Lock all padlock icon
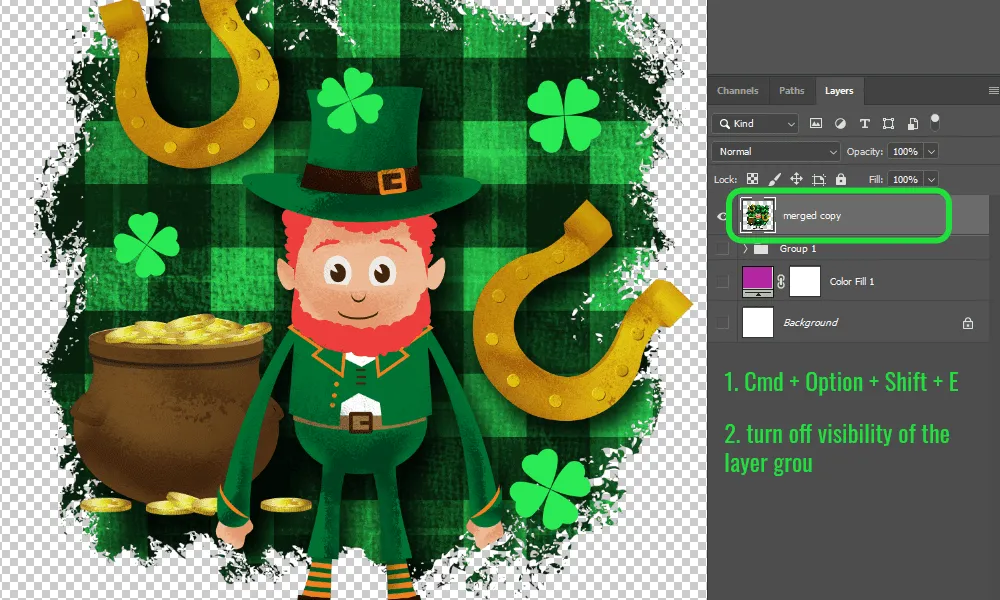Image resolution: width=1000 pixels, height=600 pixels. pyautogui.click(x=841, y=179)
